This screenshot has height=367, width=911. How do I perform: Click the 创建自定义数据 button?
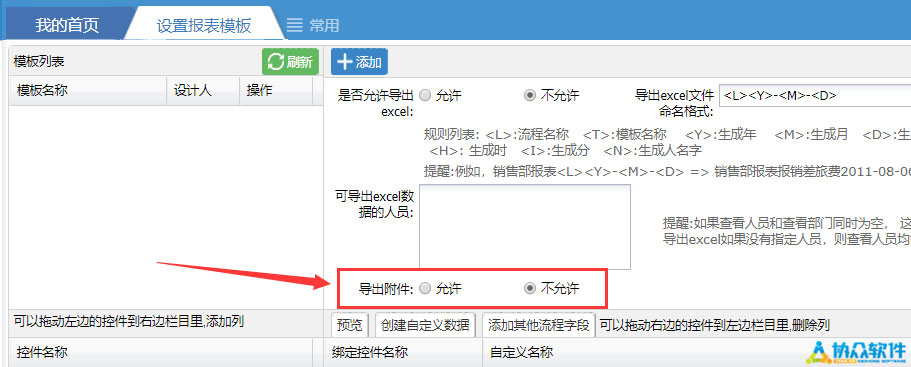[425, 325]
